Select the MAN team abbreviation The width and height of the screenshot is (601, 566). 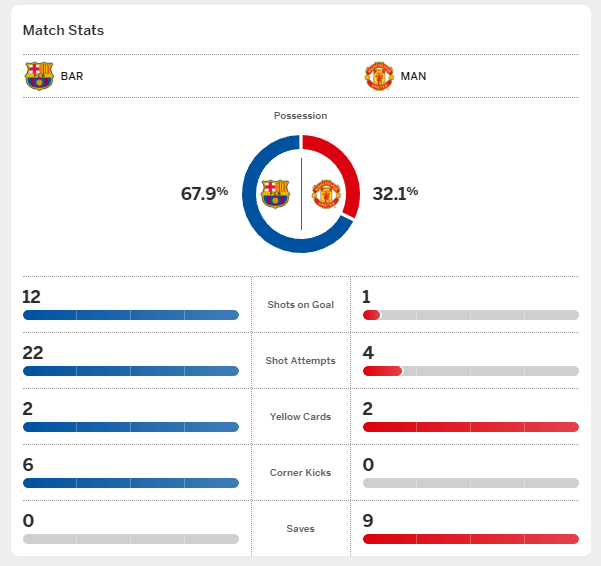tap(413, 76)
